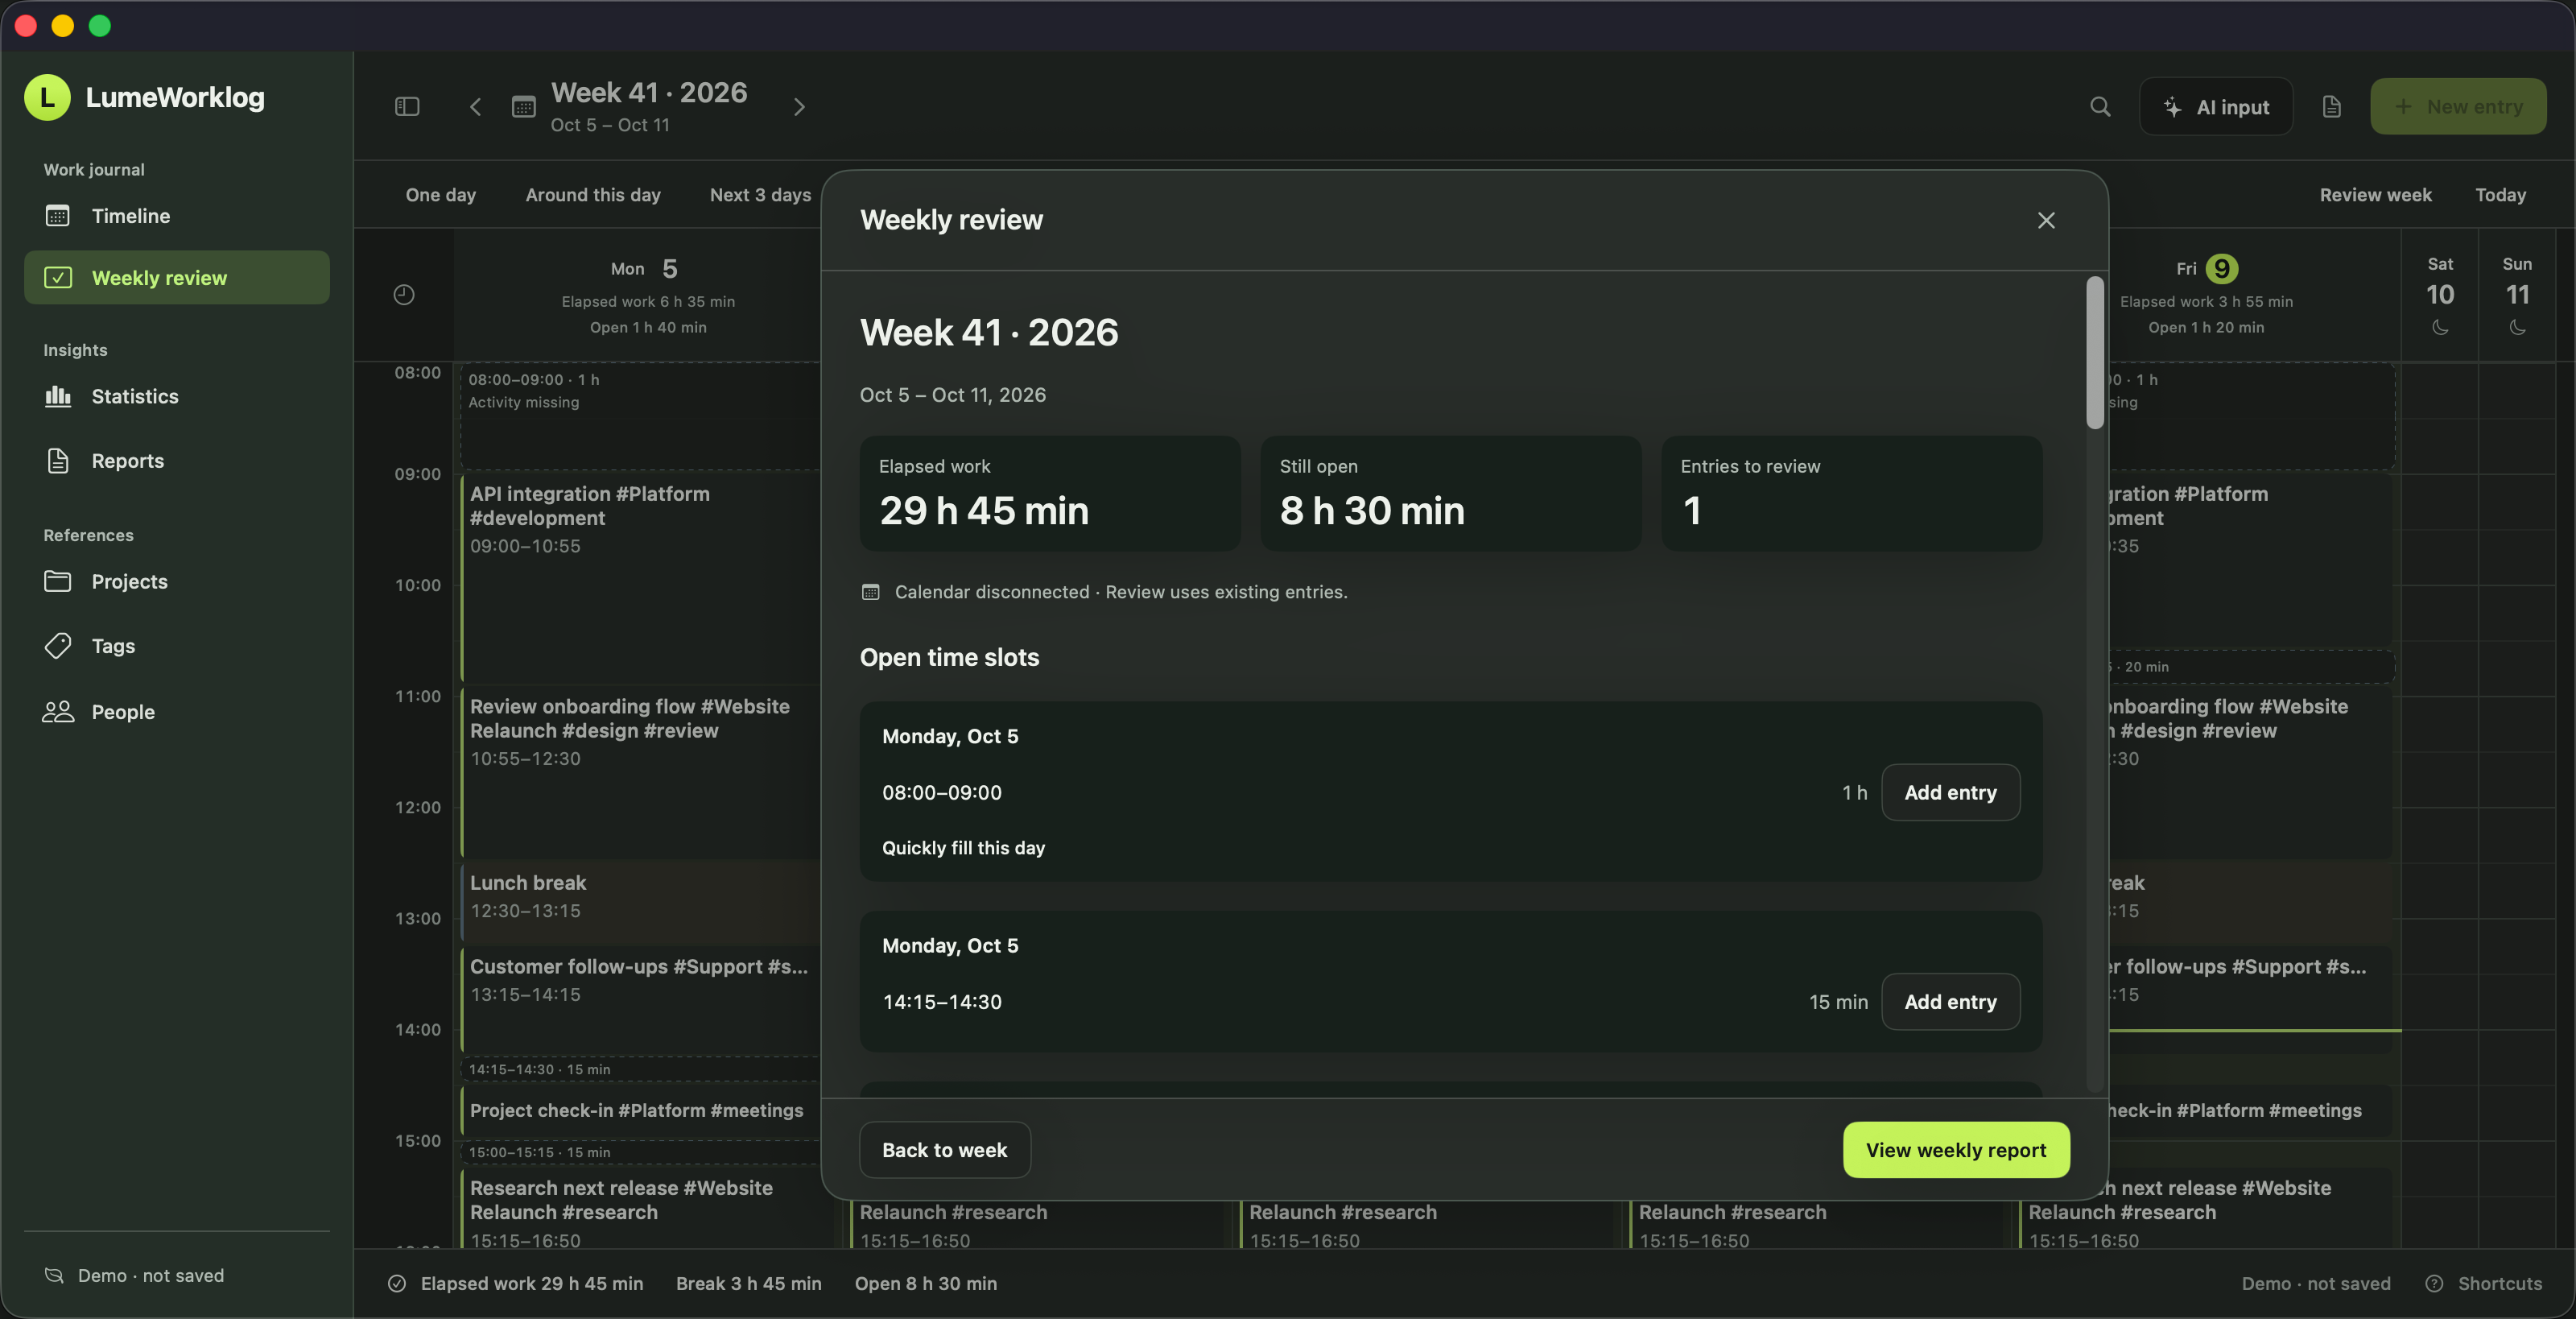2576x1319 pixels.
Task: Close the Weekly review dialog
Action: (2046, 220)
